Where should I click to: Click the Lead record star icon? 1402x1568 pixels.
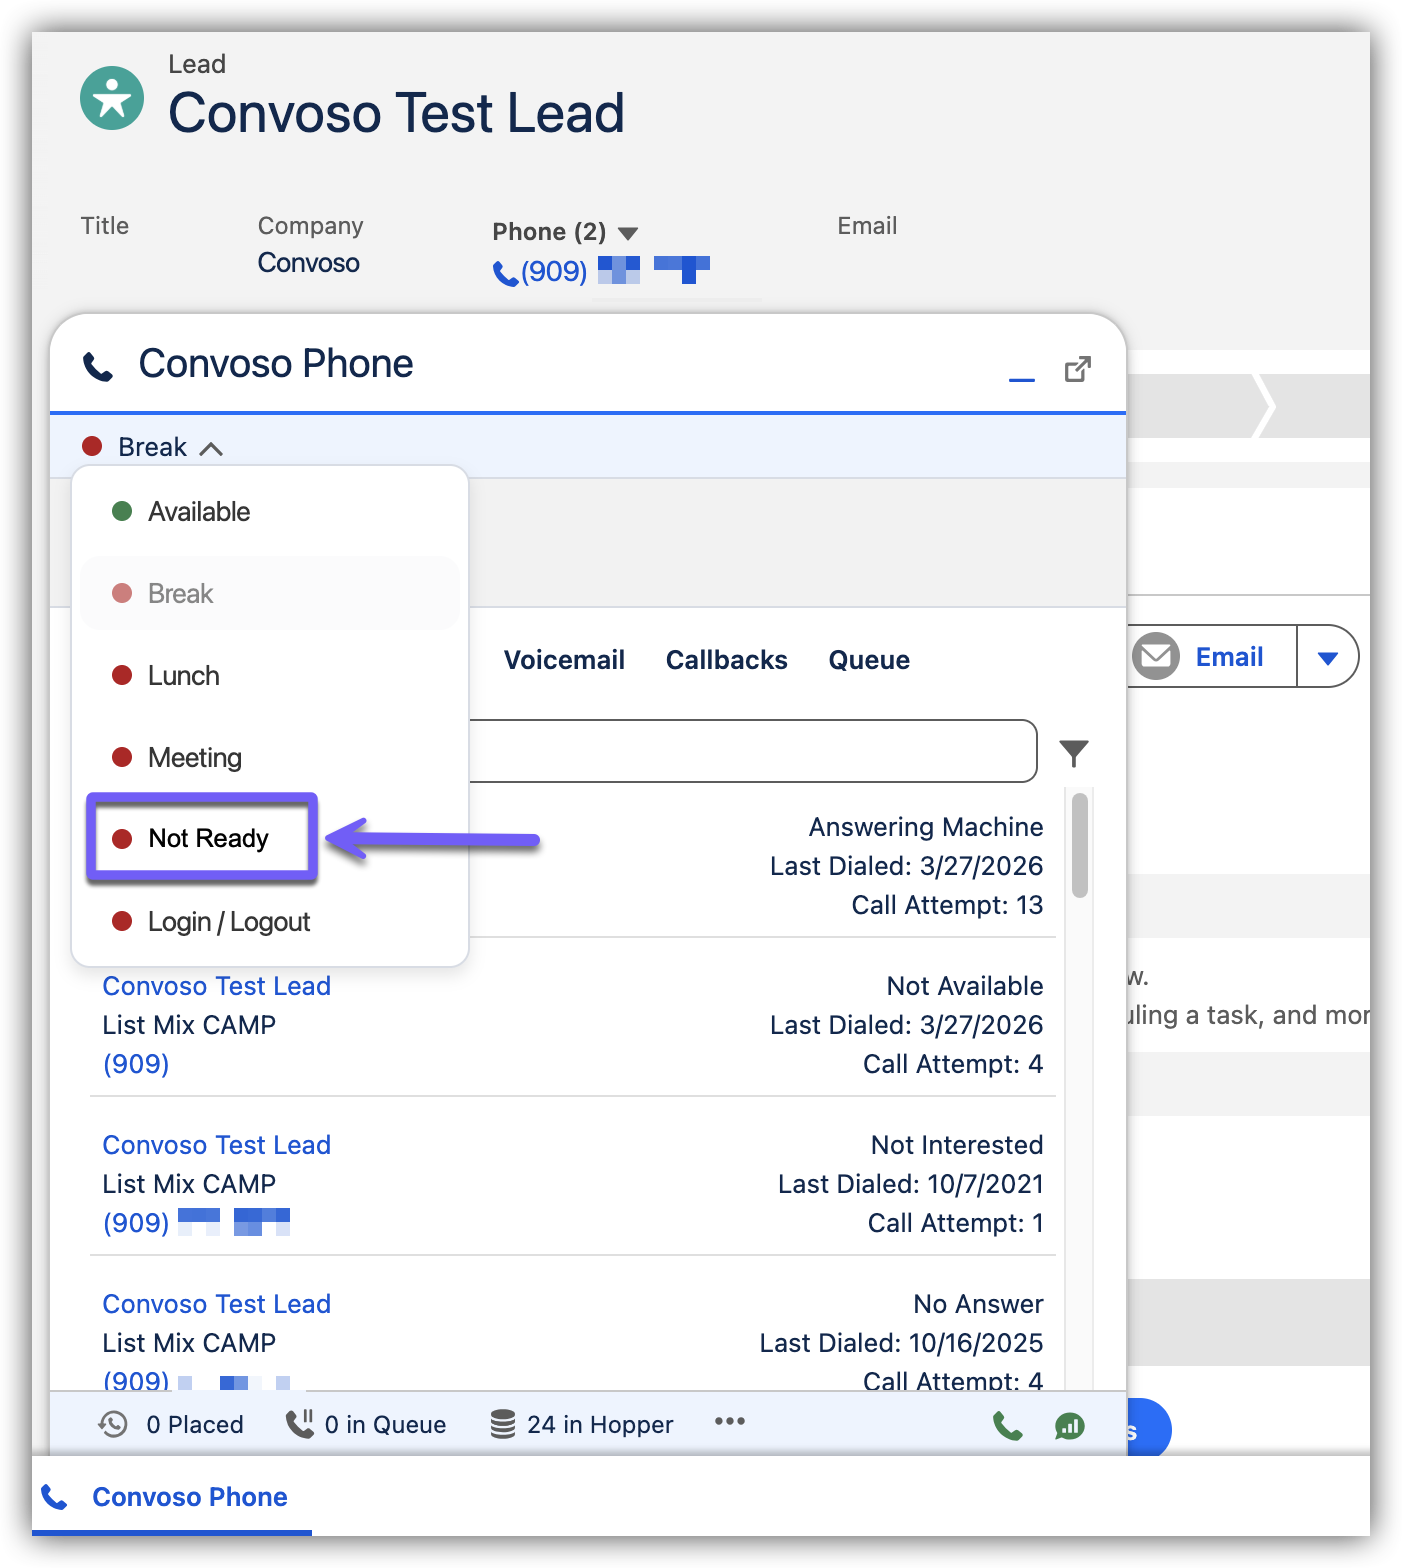[x=112, y=98]
